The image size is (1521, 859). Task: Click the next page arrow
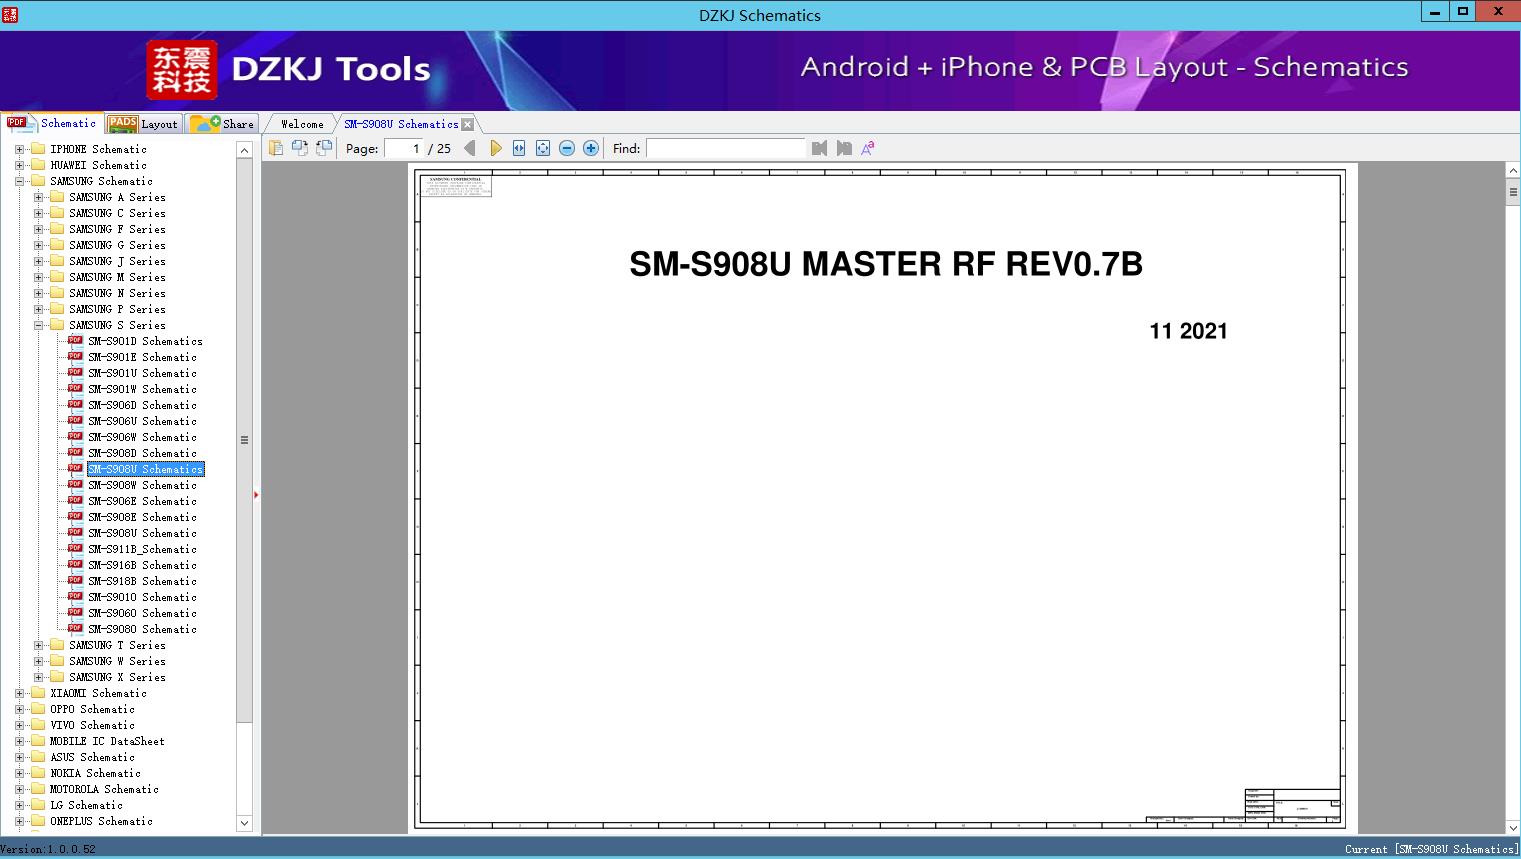[495, 148]
